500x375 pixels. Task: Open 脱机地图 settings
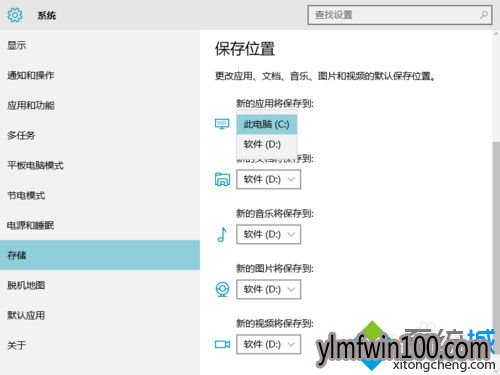(x=100, y=285)
